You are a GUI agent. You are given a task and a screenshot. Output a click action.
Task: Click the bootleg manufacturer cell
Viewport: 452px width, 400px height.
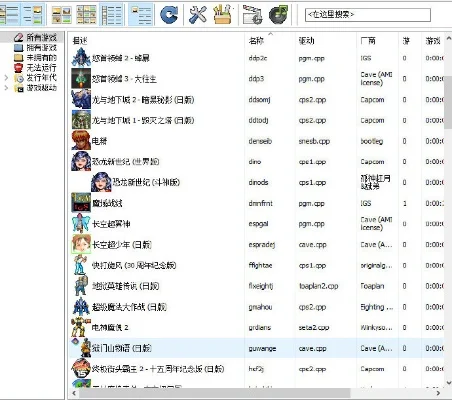click(371, 141)
